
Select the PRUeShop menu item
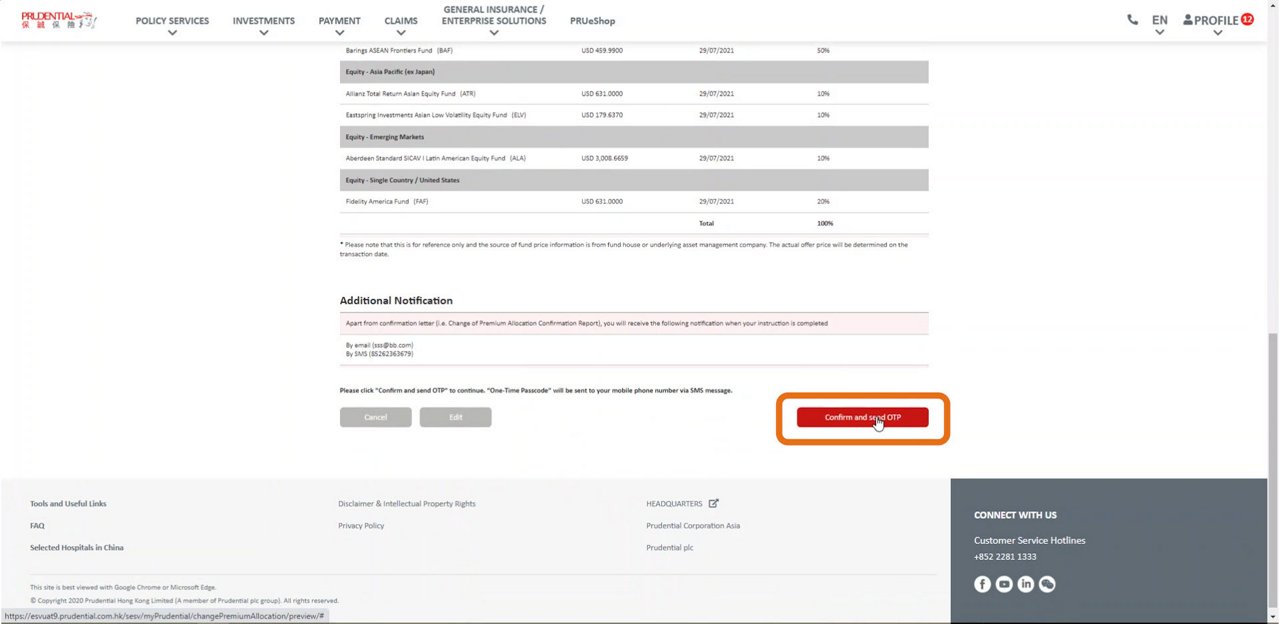[592, 21]
